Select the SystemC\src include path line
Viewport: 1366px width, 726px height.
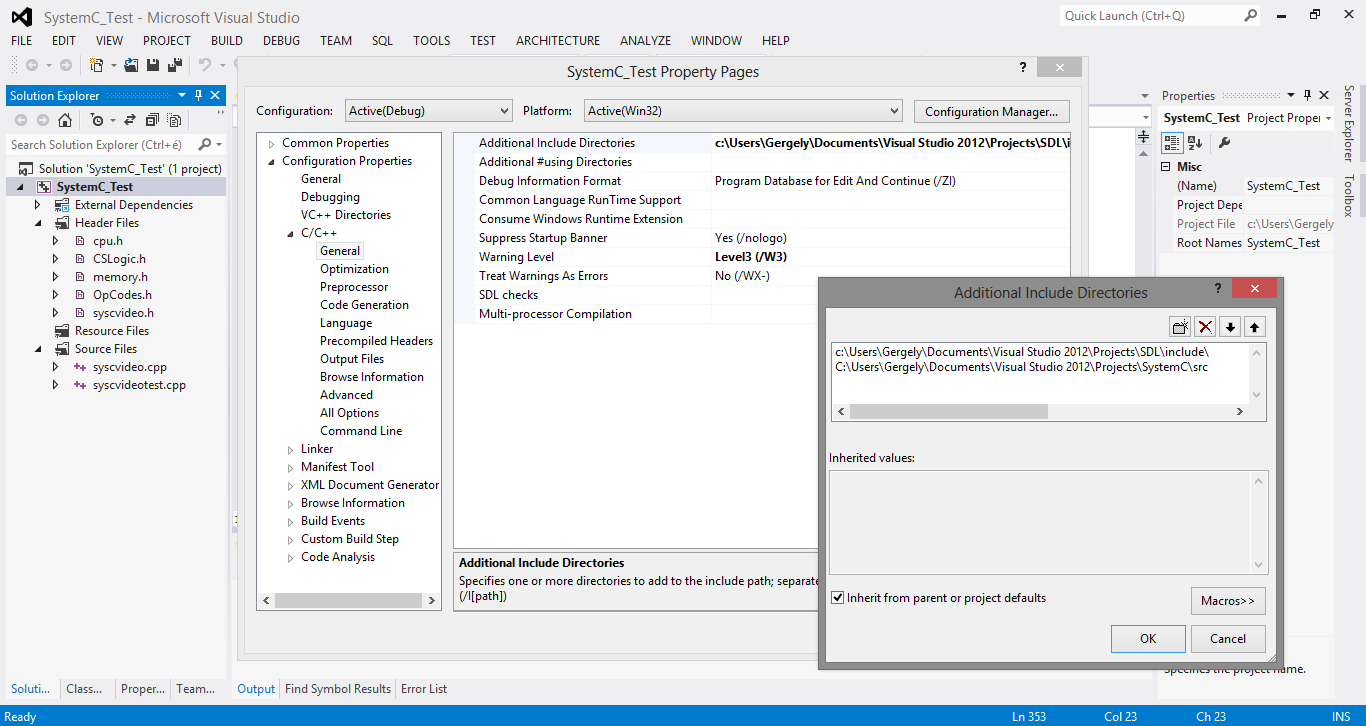click(x=1021, y=367)
